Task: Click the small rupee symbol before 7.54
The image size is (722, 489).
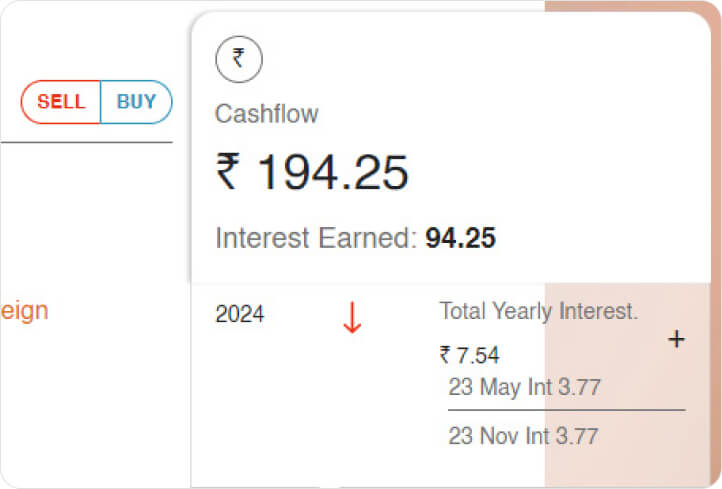Action: tap(445, 355)
